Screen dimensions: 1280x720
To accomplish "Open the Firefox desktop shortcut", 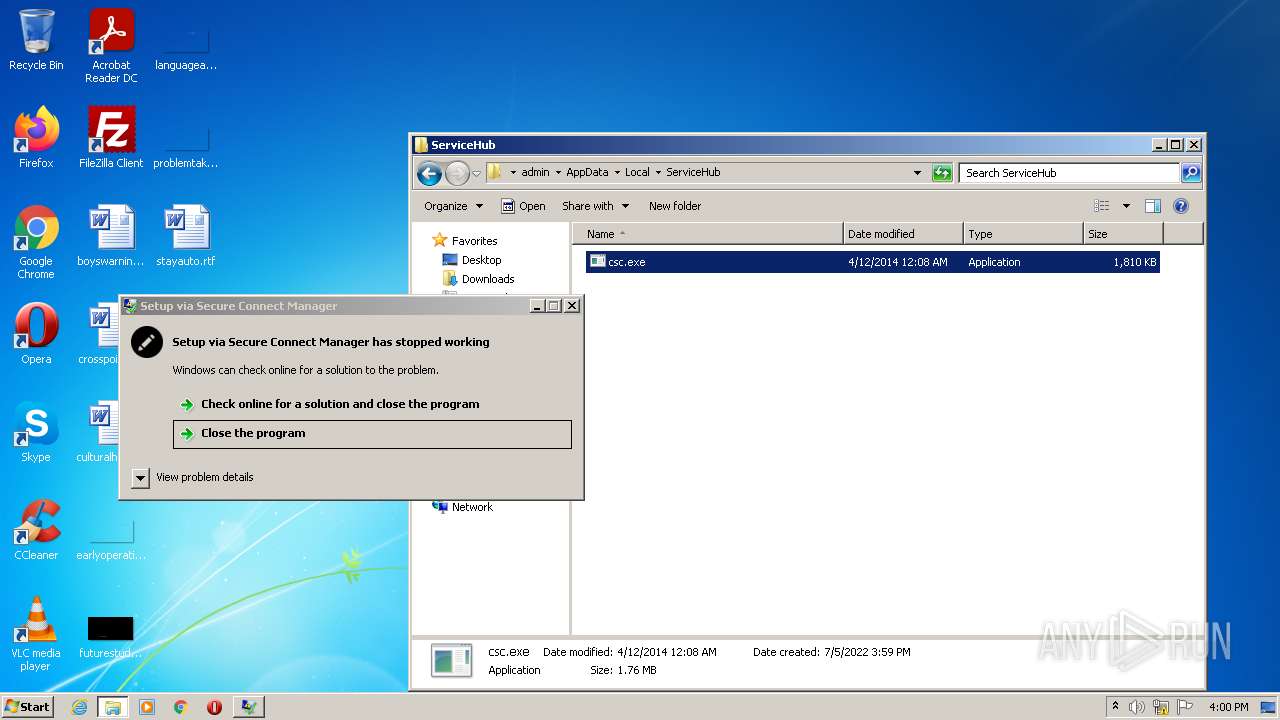I will tap(36, 138).
